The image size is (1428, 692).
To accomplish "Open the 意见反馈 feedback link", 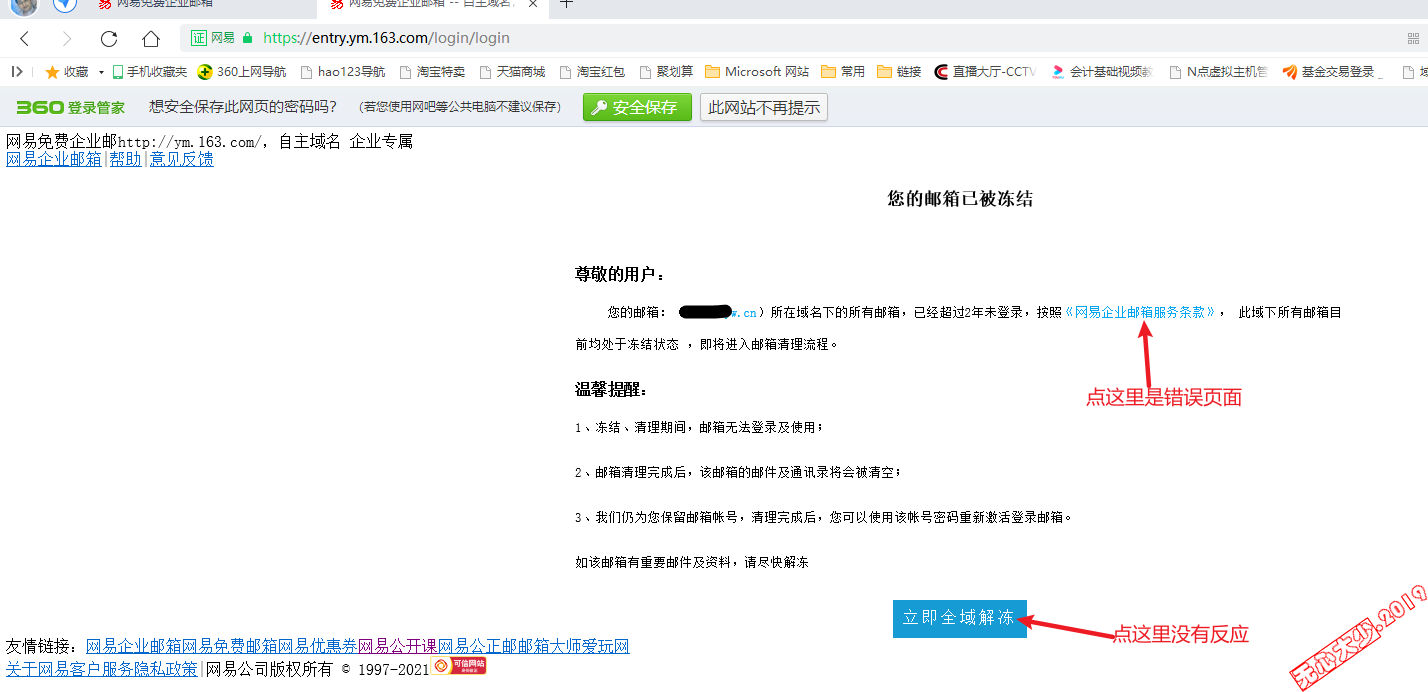I will (181, 159).
